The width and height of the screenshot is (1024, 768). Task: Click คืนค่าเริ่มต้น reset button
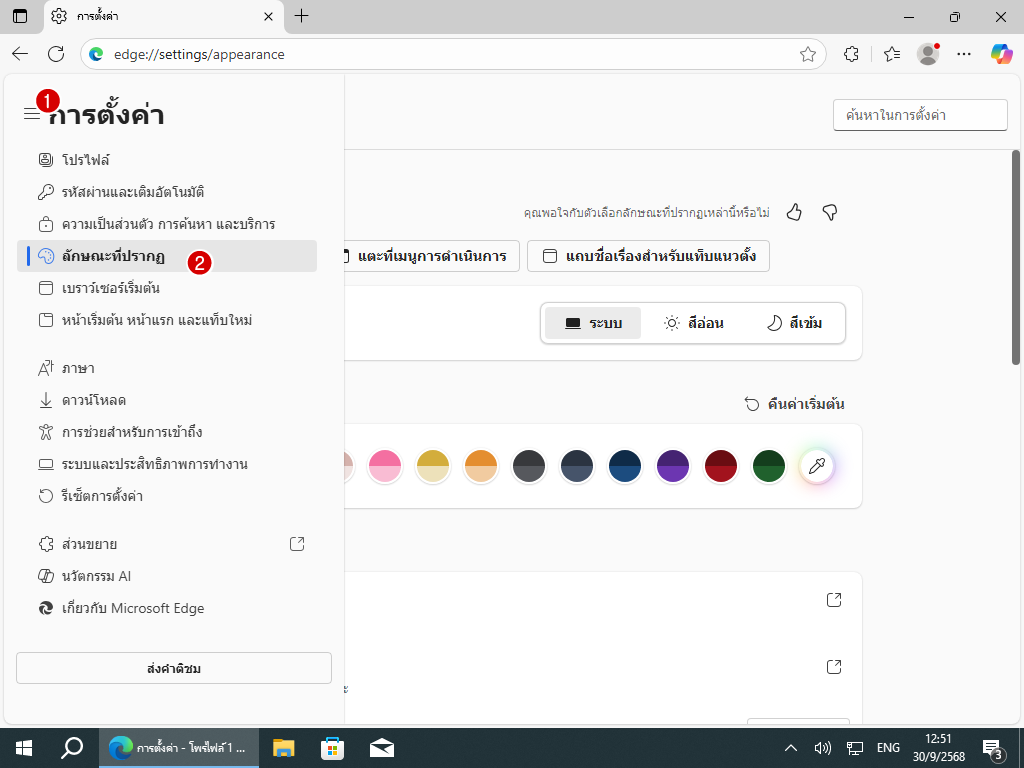pyautogui.click(x=795, y=404)
